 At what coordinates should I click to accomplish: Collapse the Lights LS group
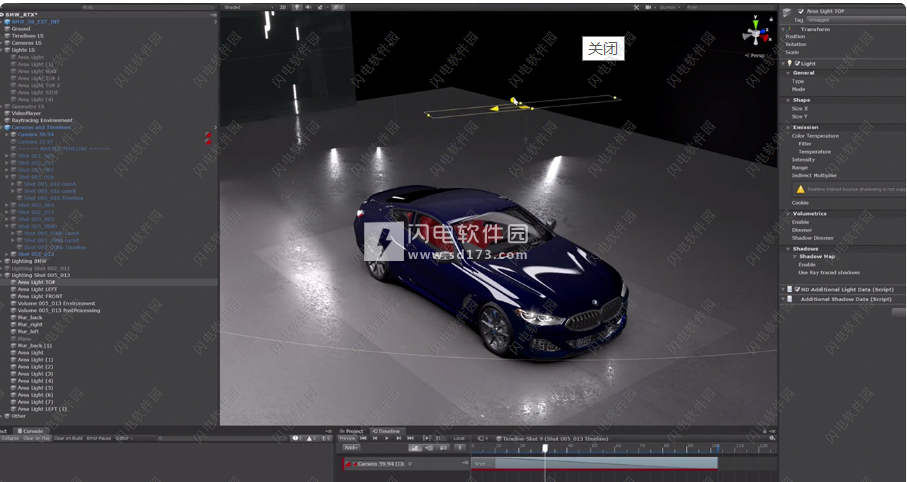(2, 50)
